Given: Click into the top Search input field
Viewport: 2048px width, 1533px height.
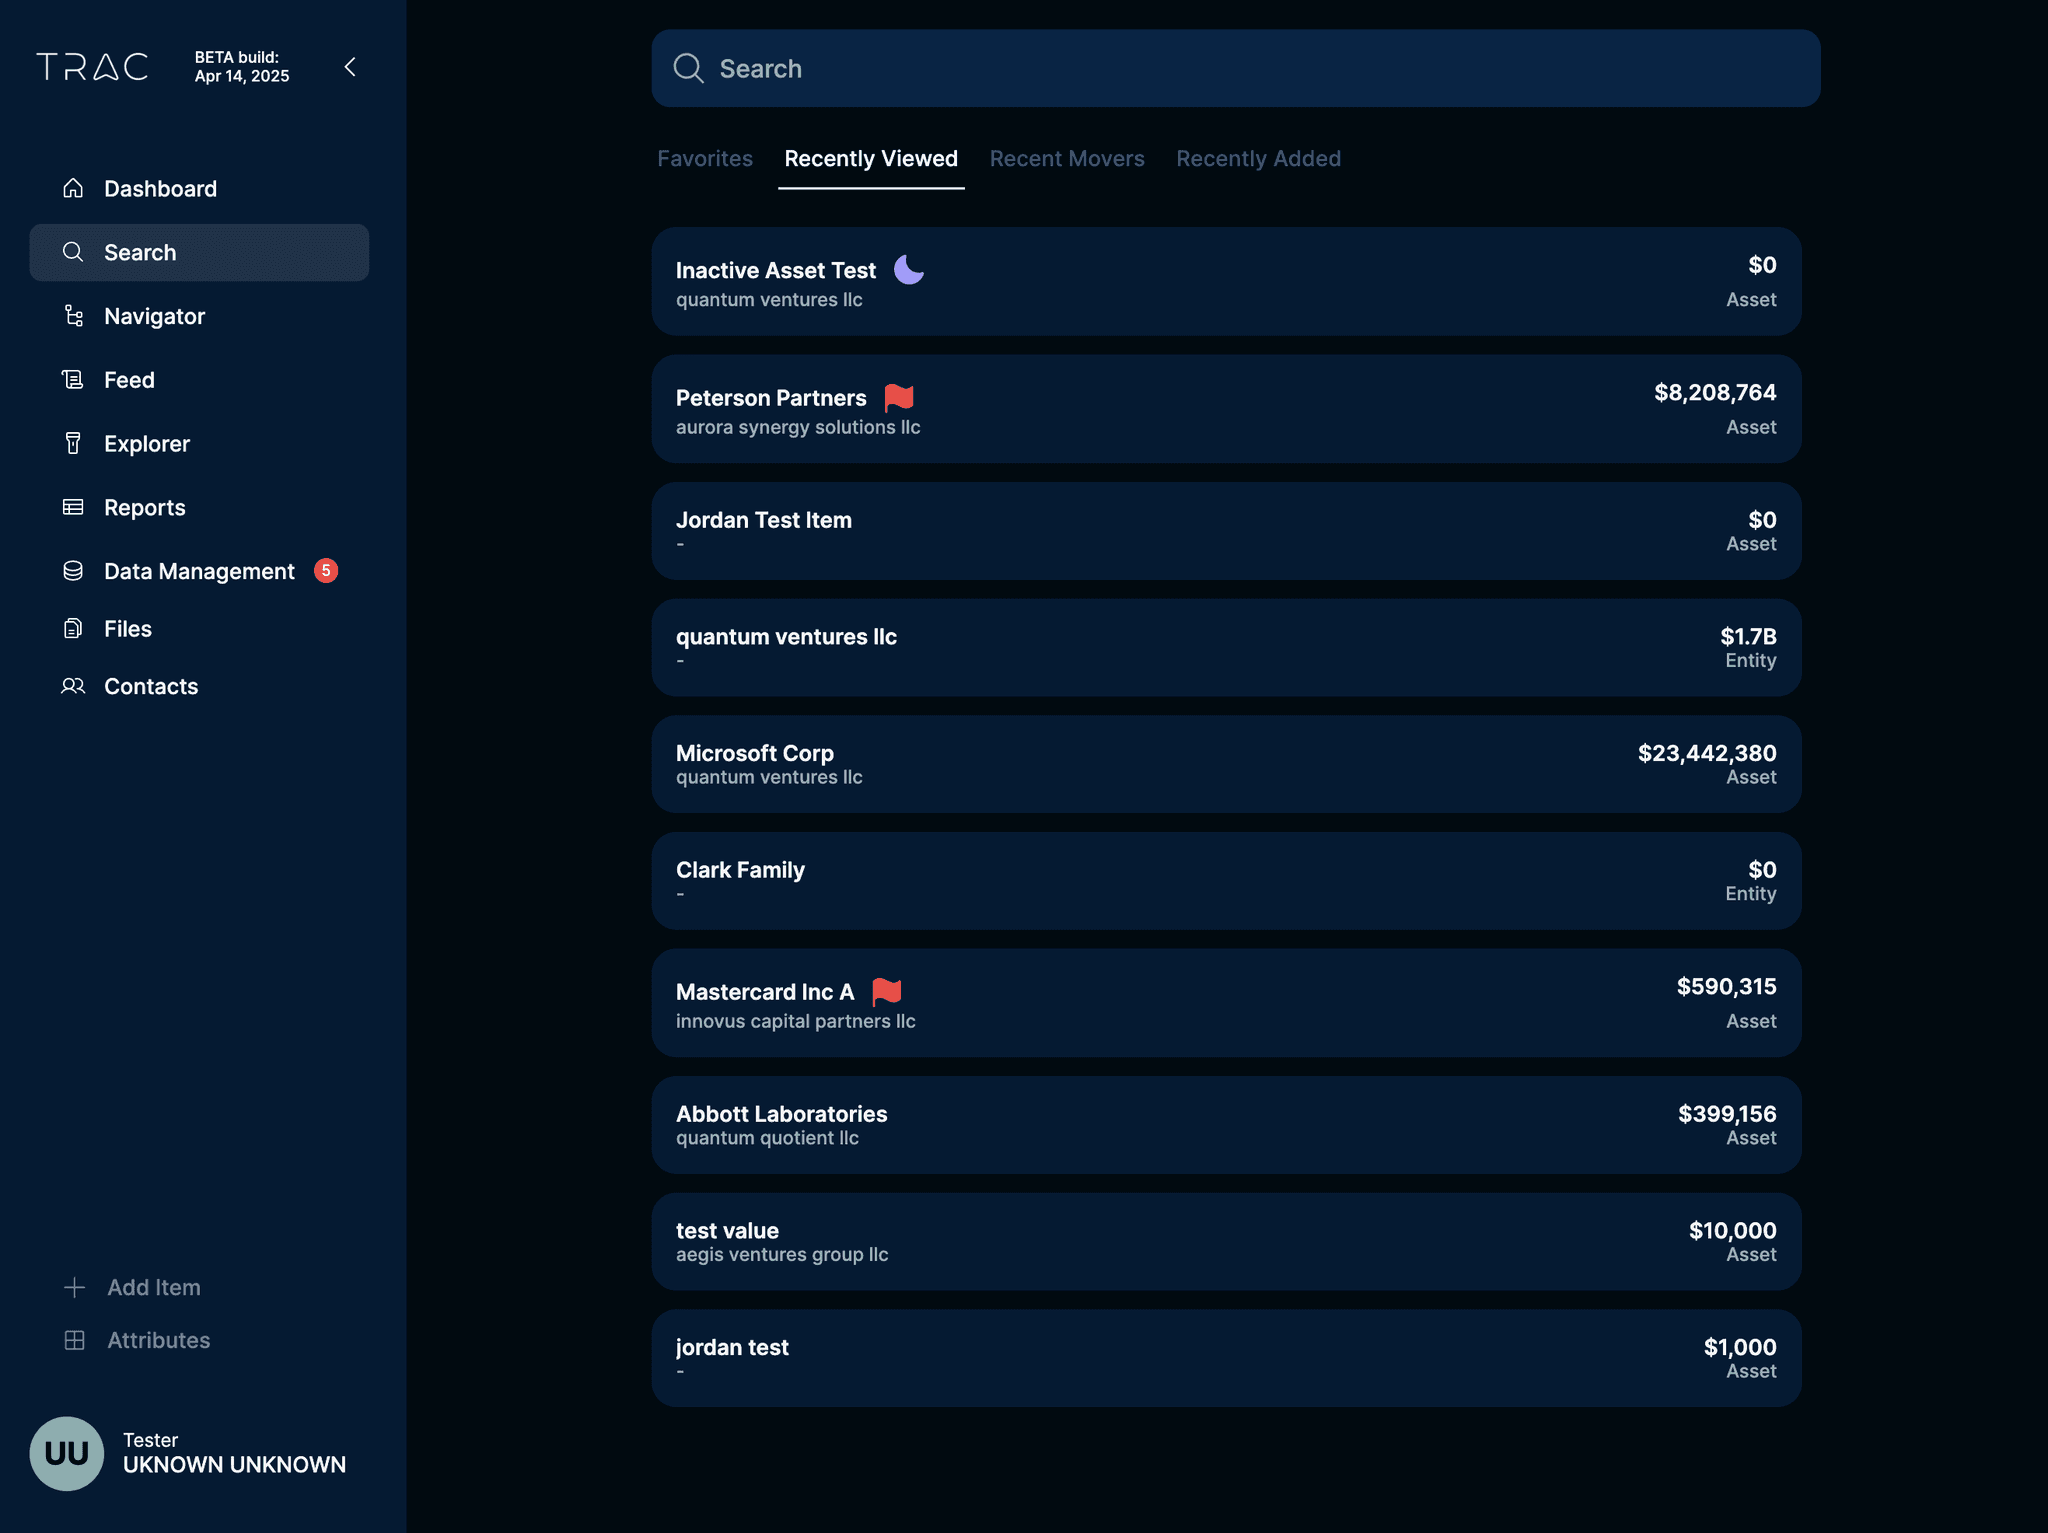Looking at the screenshot, I should tap(1235, 68).
